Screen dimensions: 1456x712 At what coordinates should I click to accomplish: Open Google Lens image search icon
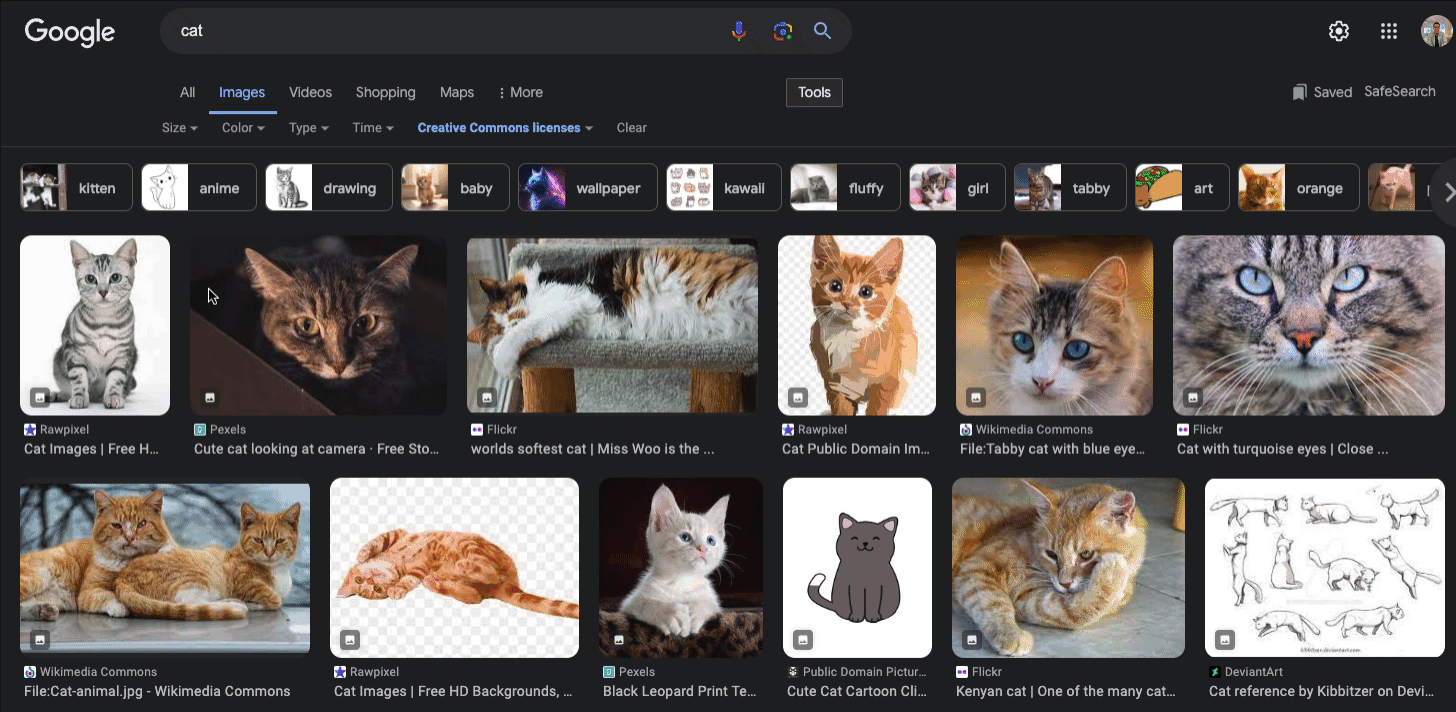tap(782, 31)
